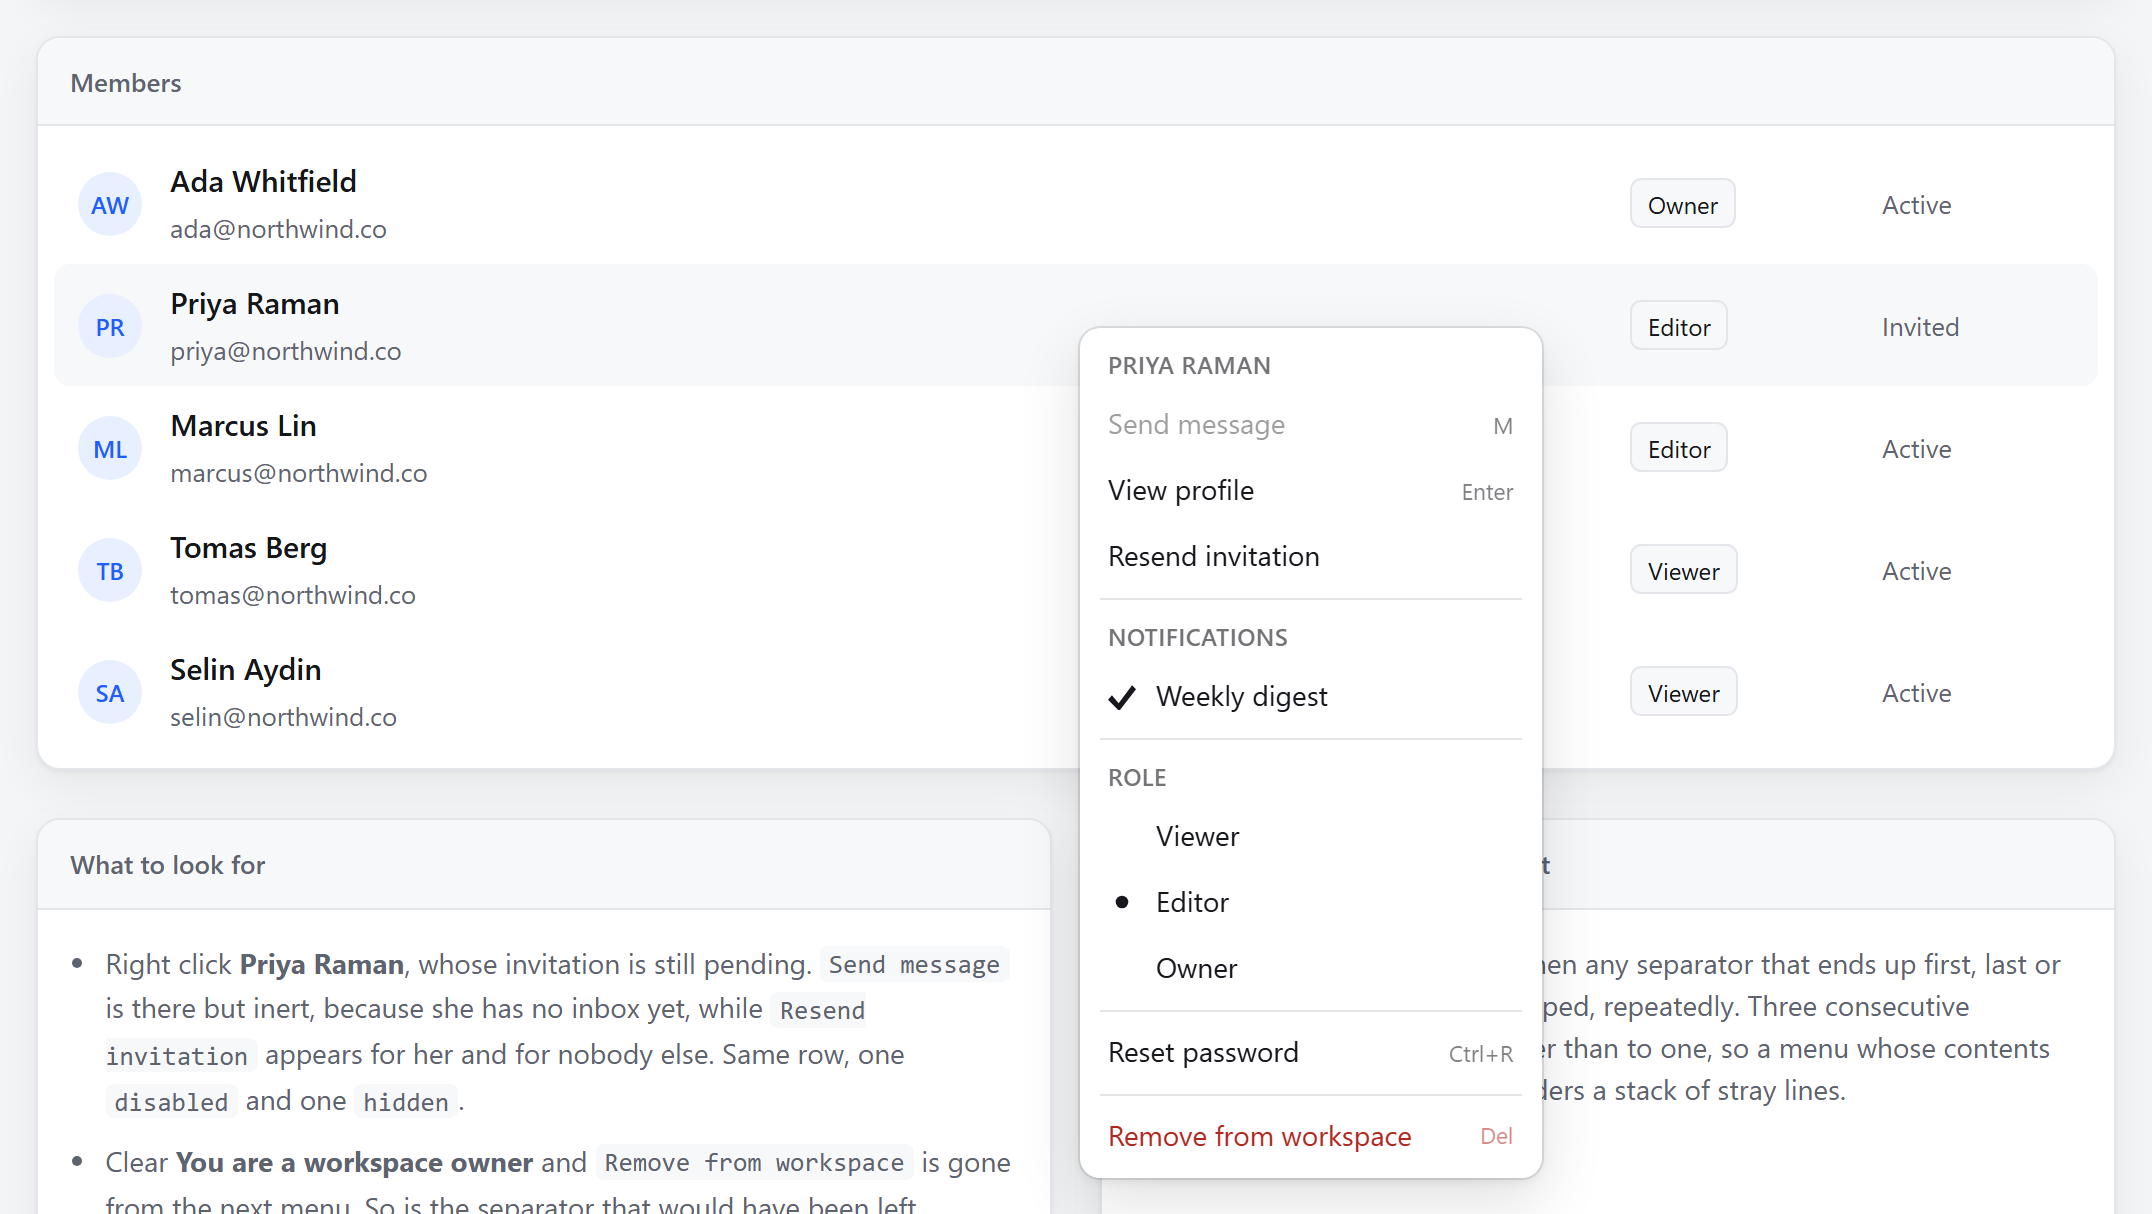Click email marcus@northwind.co

pos(298,473)
